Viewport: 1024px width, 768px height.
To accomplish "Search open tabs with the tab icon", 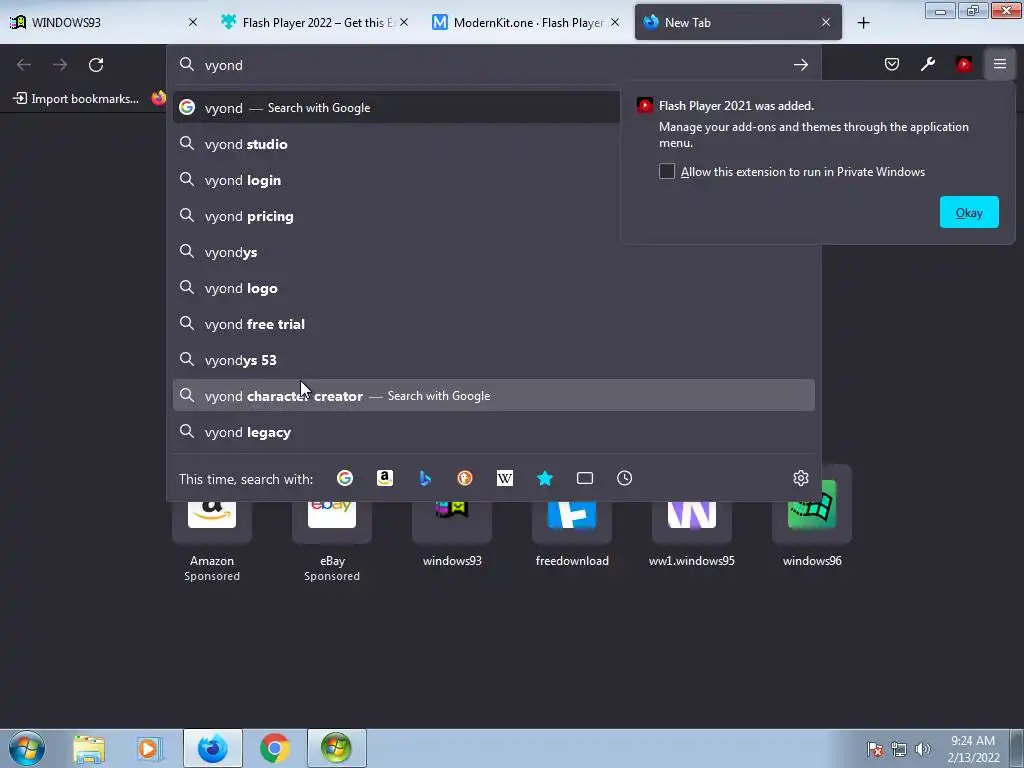I will pos(585,479).
